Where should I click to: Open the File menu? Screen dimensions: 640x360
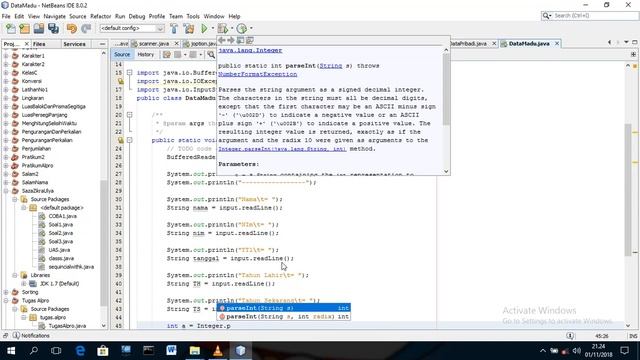pos(6,16)
